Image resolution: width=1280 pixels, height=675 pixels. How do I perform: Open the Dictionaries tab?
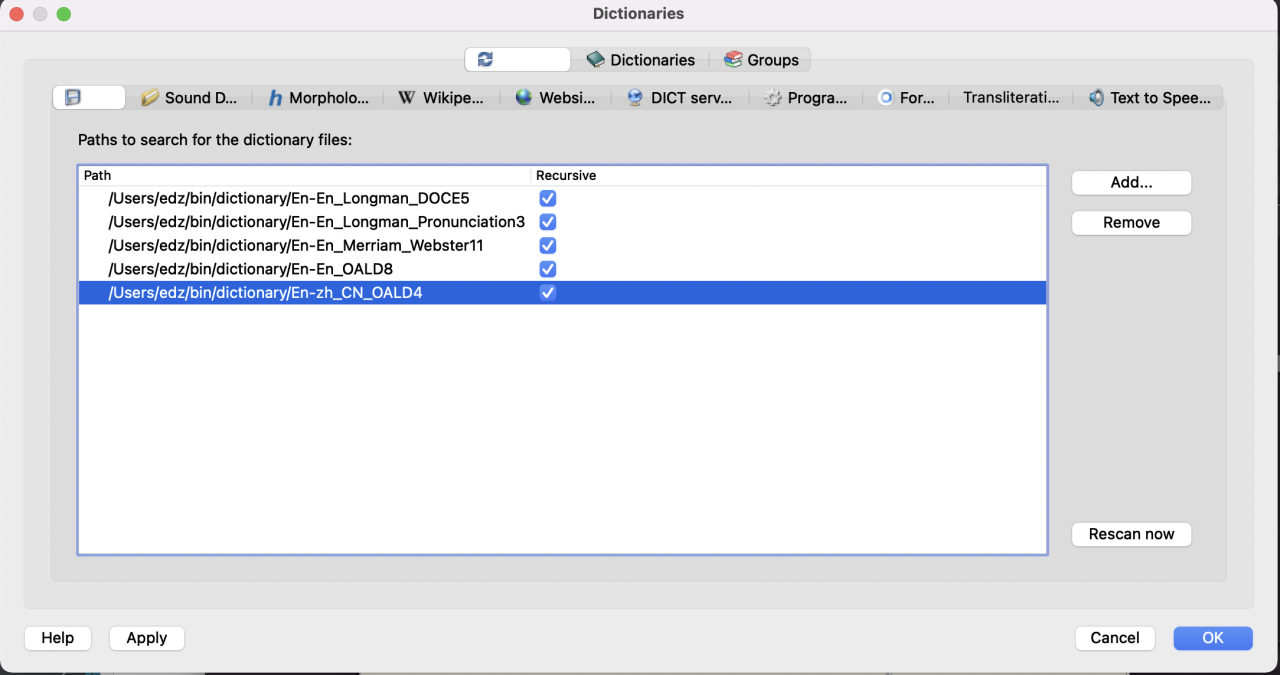640,60
